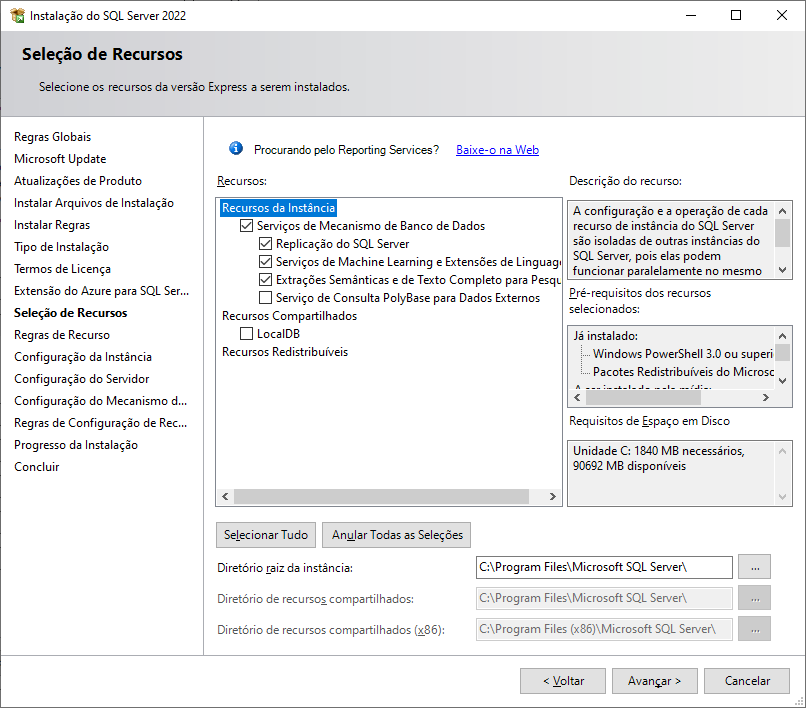
Task: Click Configuração do Servidor step
Action: (82, 379)
